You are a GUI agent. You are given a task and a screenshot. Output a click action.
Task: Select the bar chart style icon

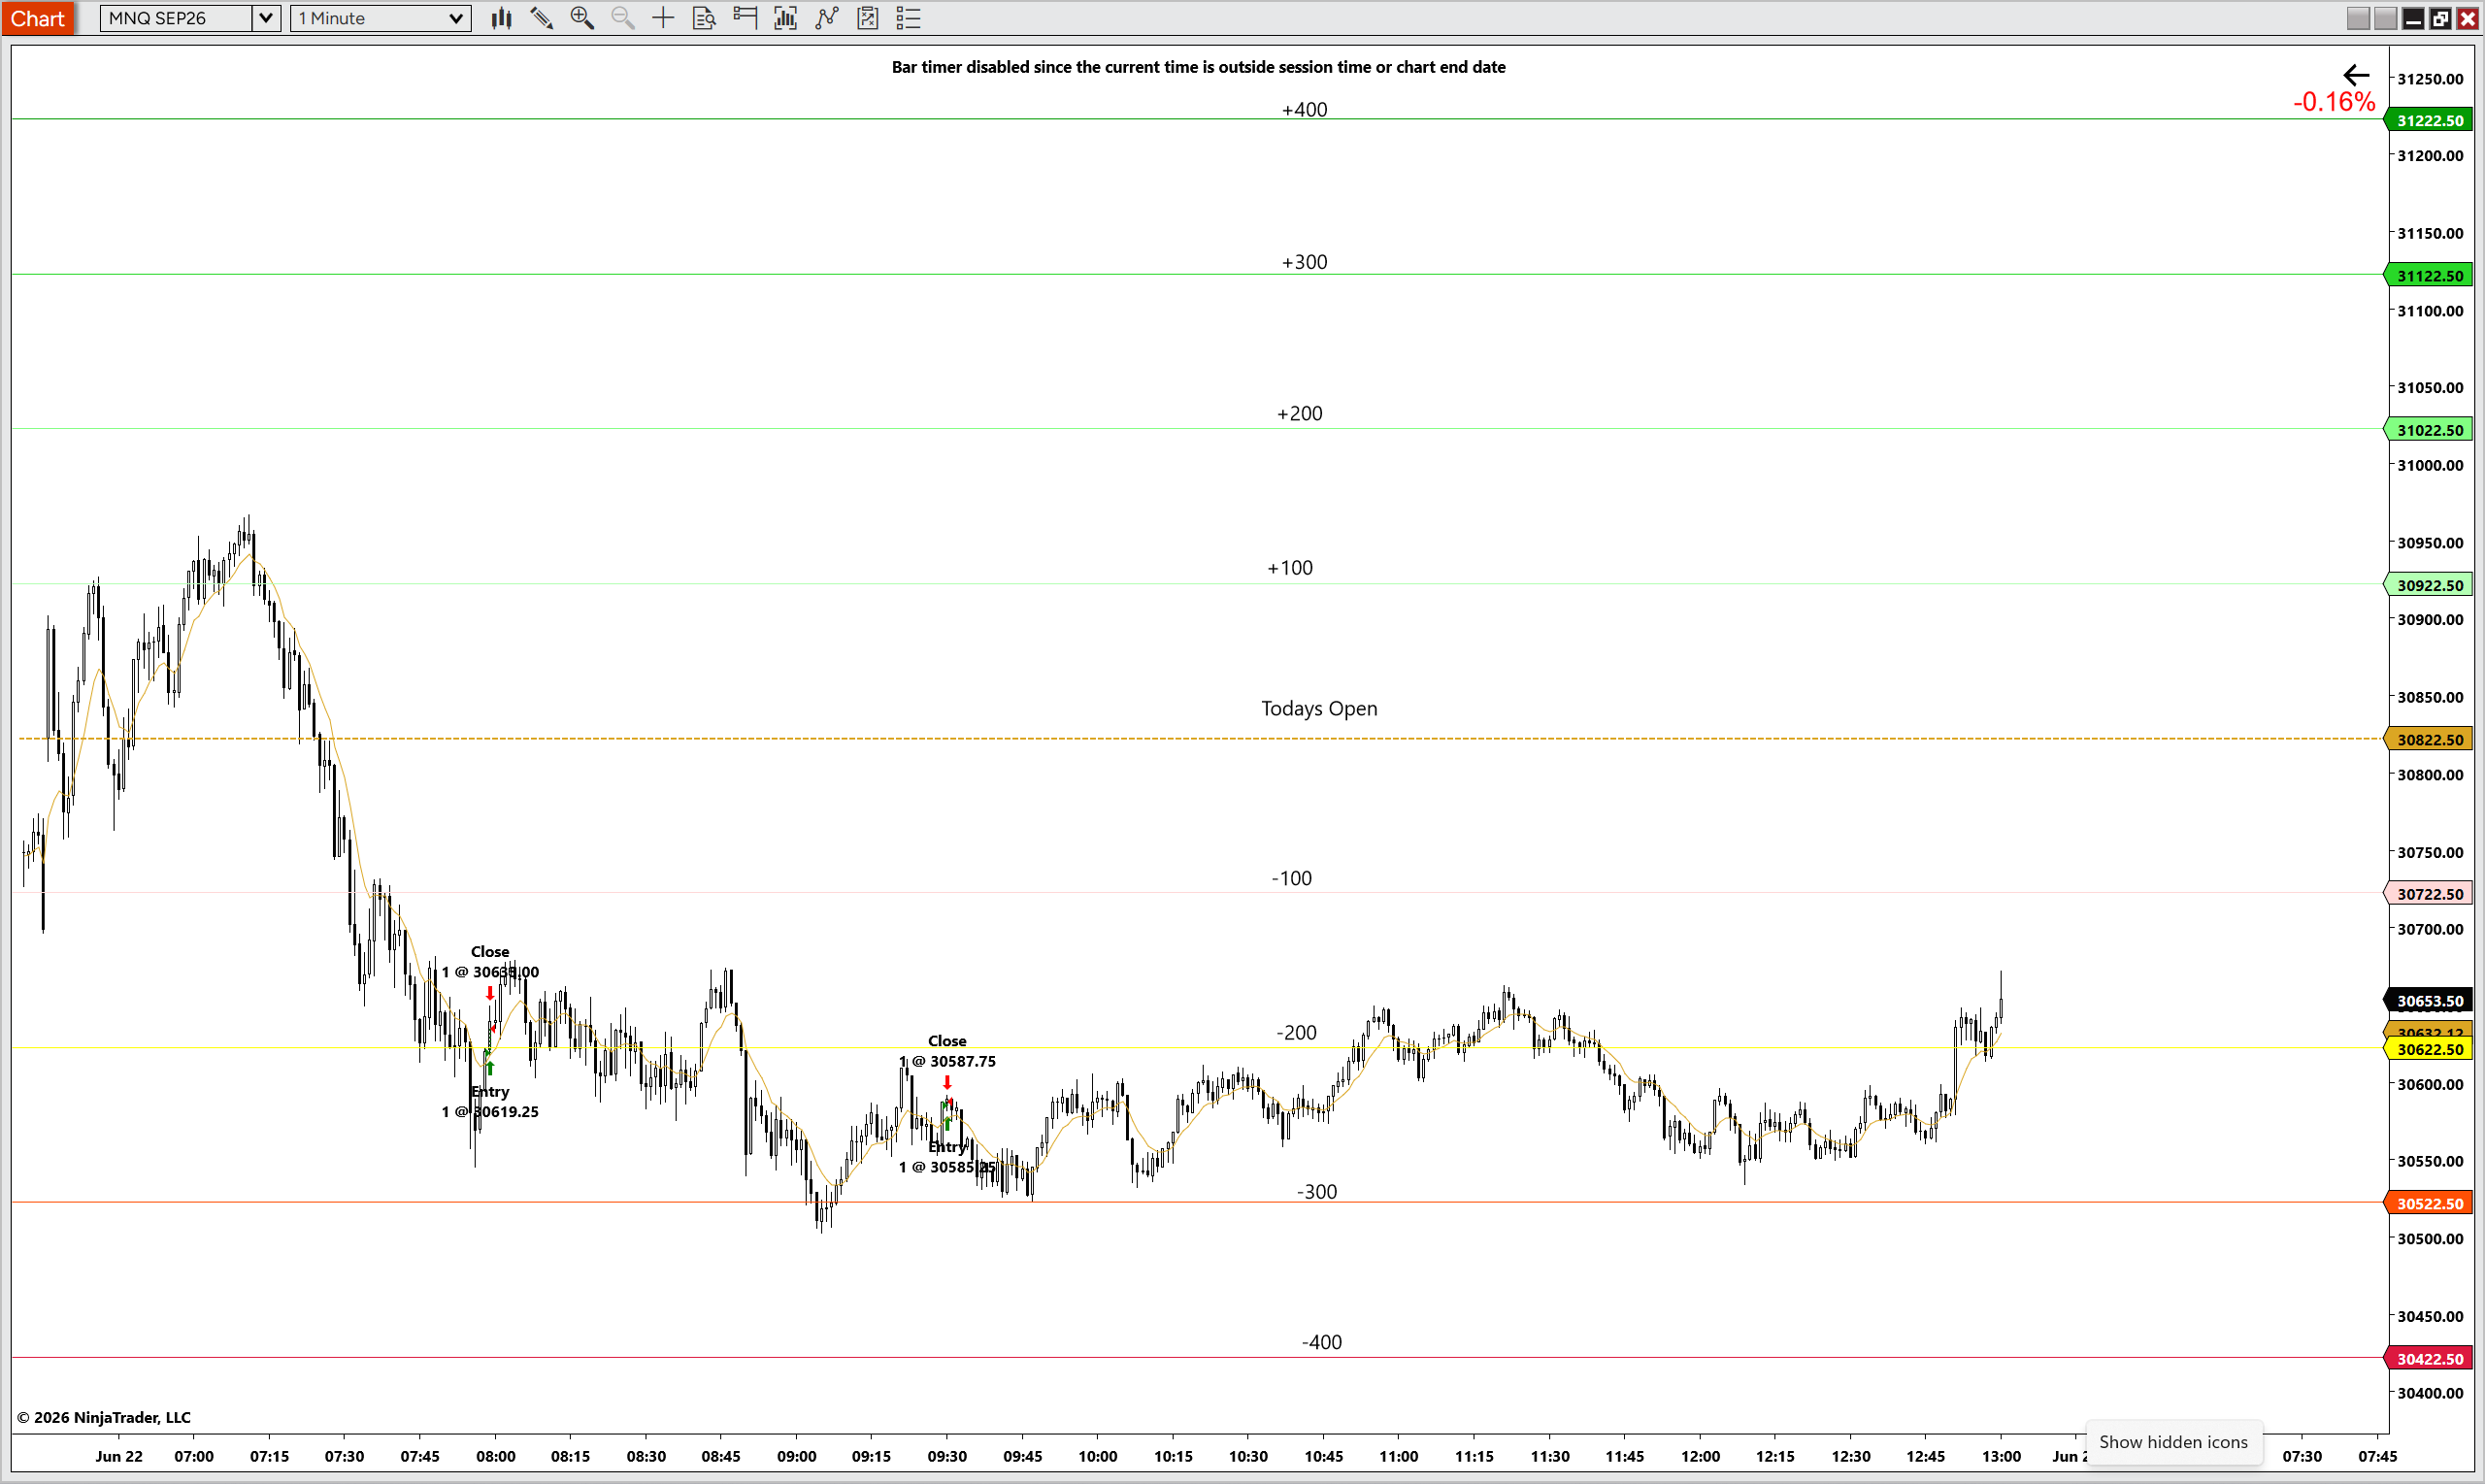502,18
